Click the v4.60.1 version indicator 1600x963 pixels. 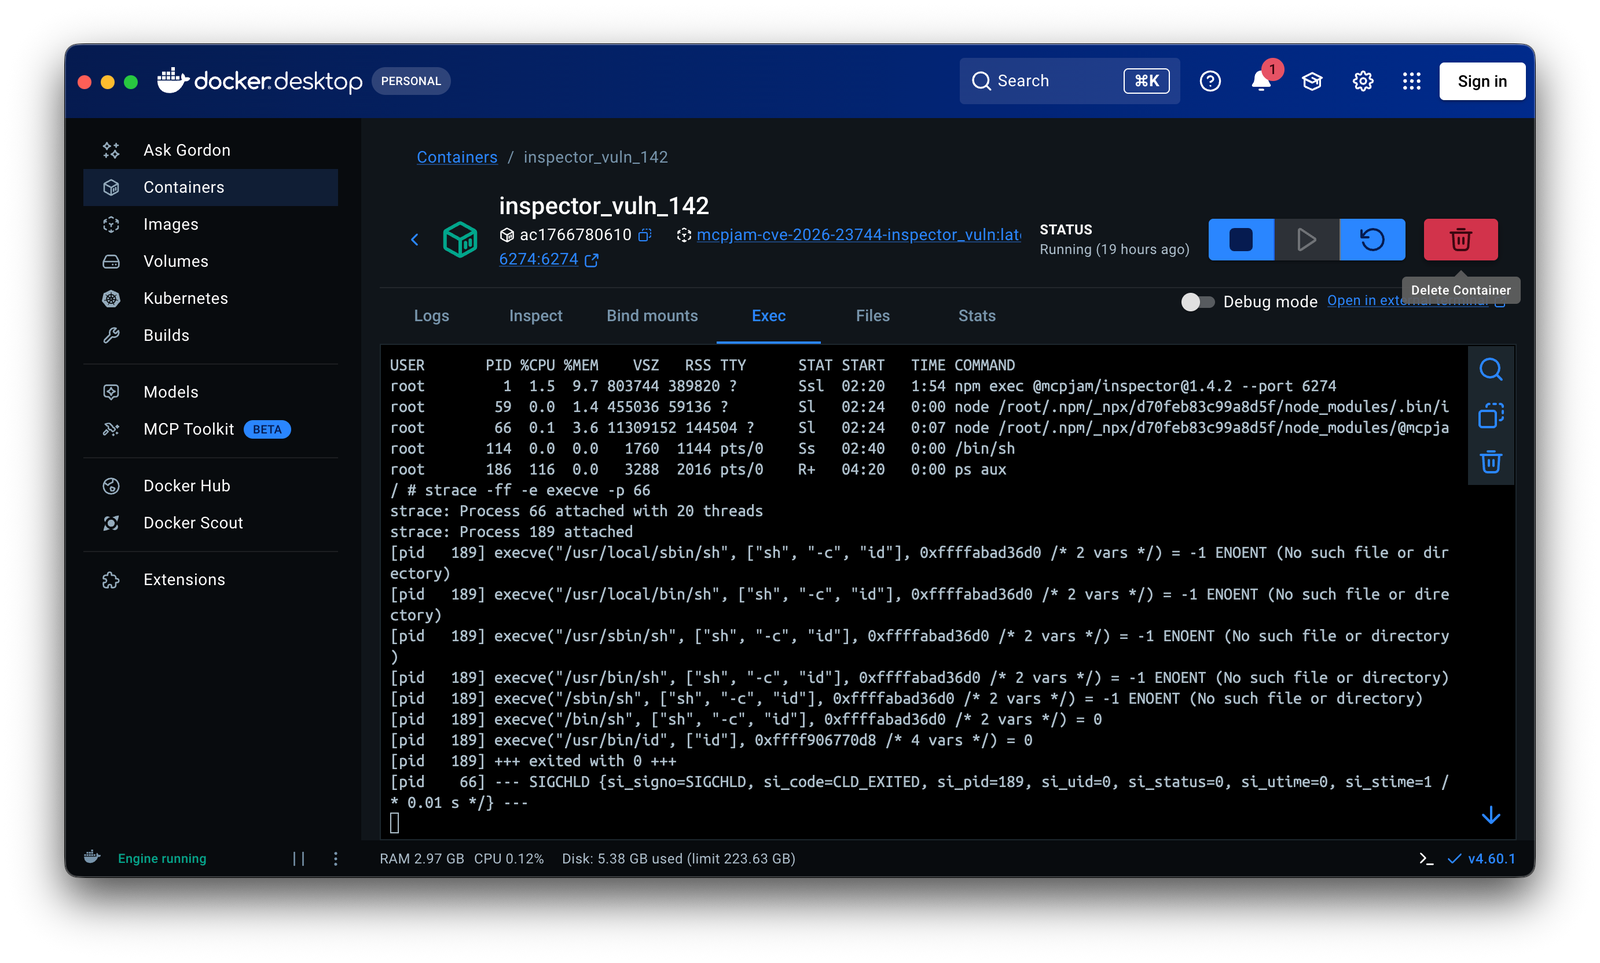[x=1482, y=859]
